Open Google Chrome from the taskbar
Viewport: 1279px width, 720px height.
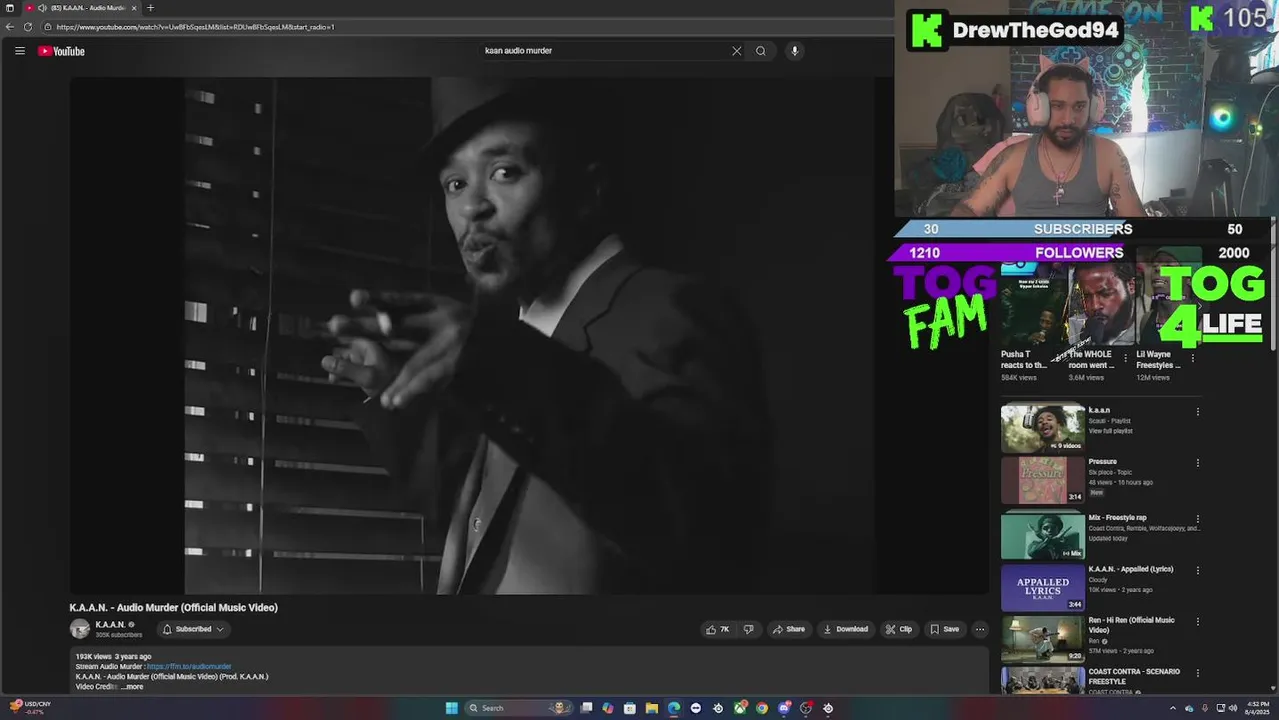[762, 708]
